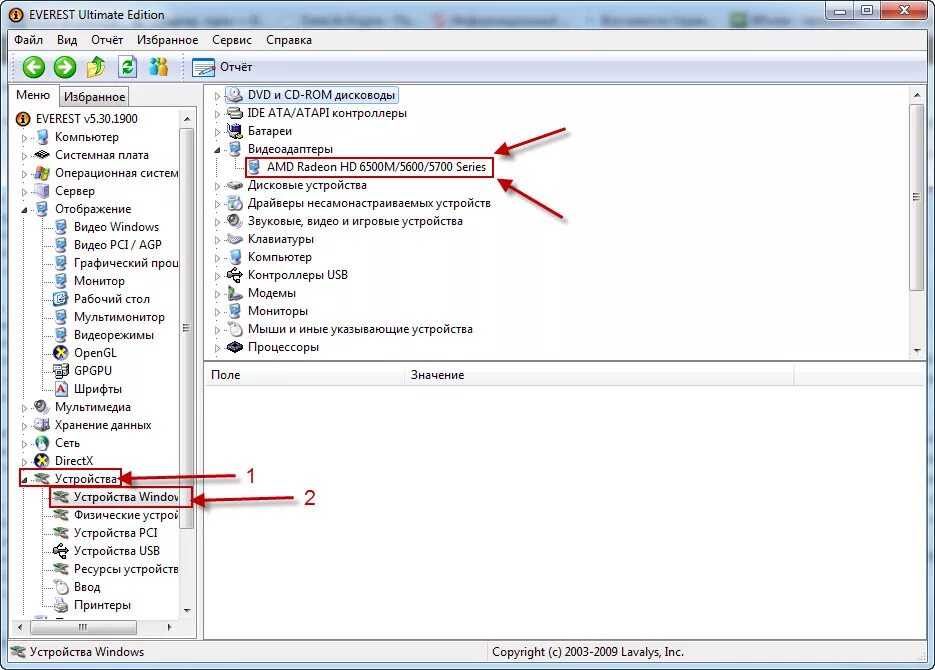The width and height of the screenshot is (935, 670).
Task: Collapse the Устройства node in left tree
Action: (24, 480)
